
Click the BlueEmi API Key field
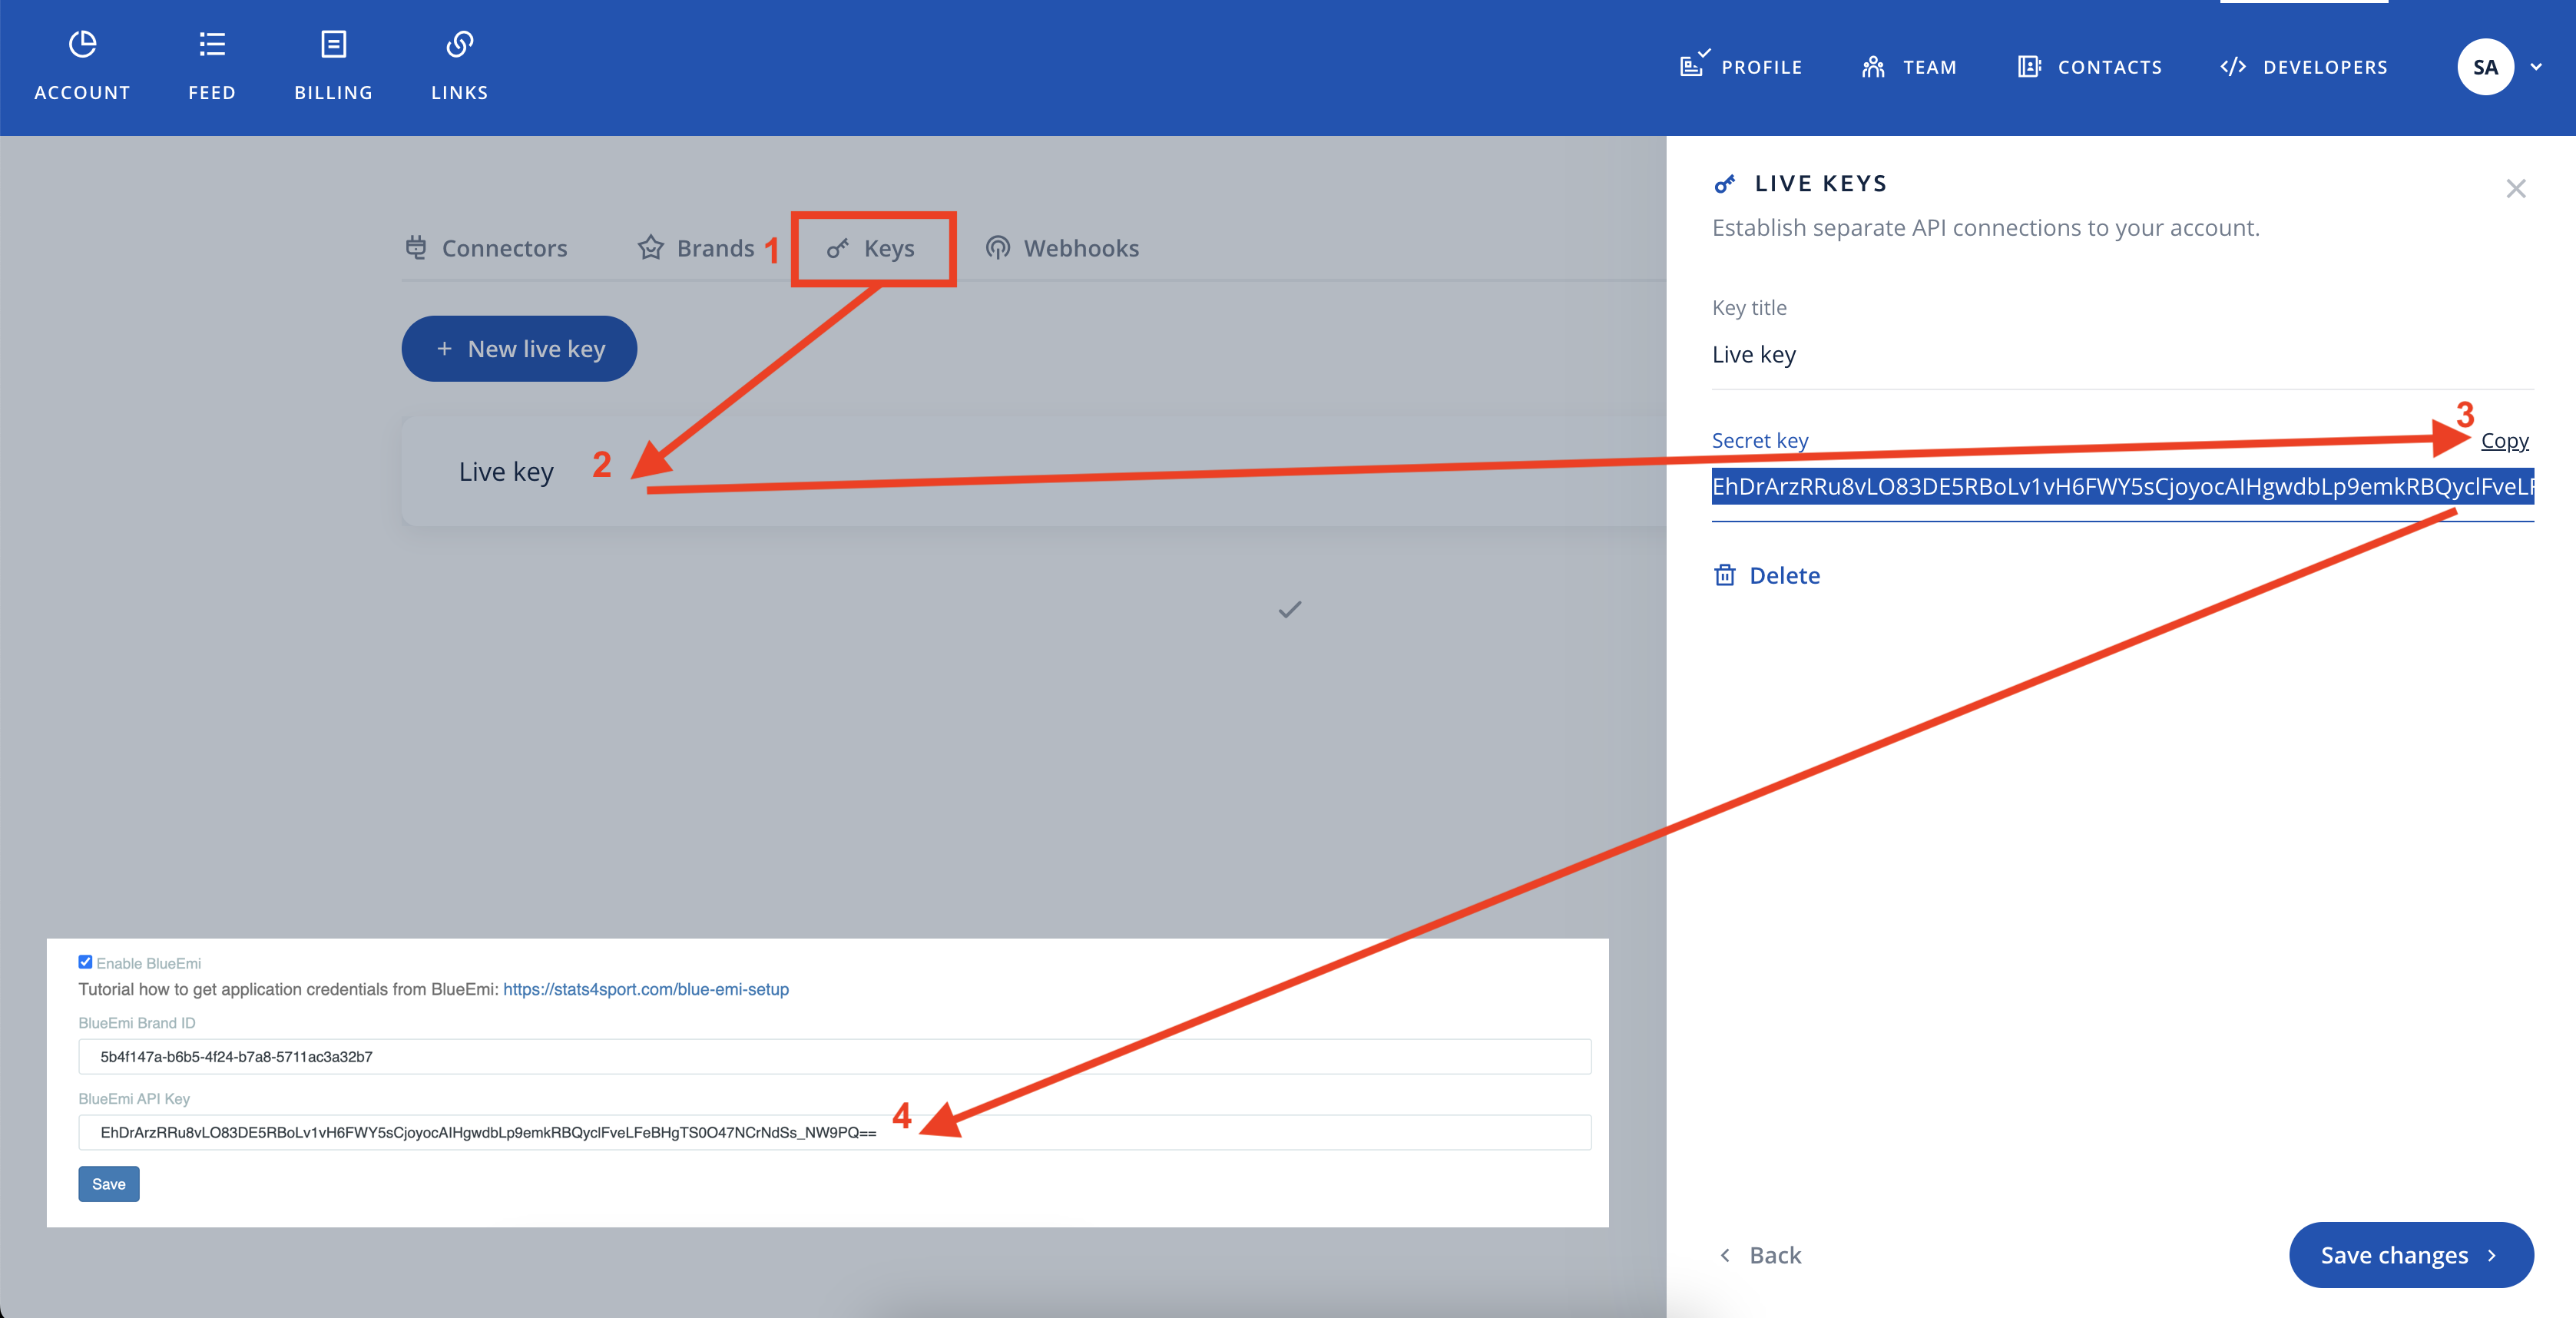coord(835,1133)
